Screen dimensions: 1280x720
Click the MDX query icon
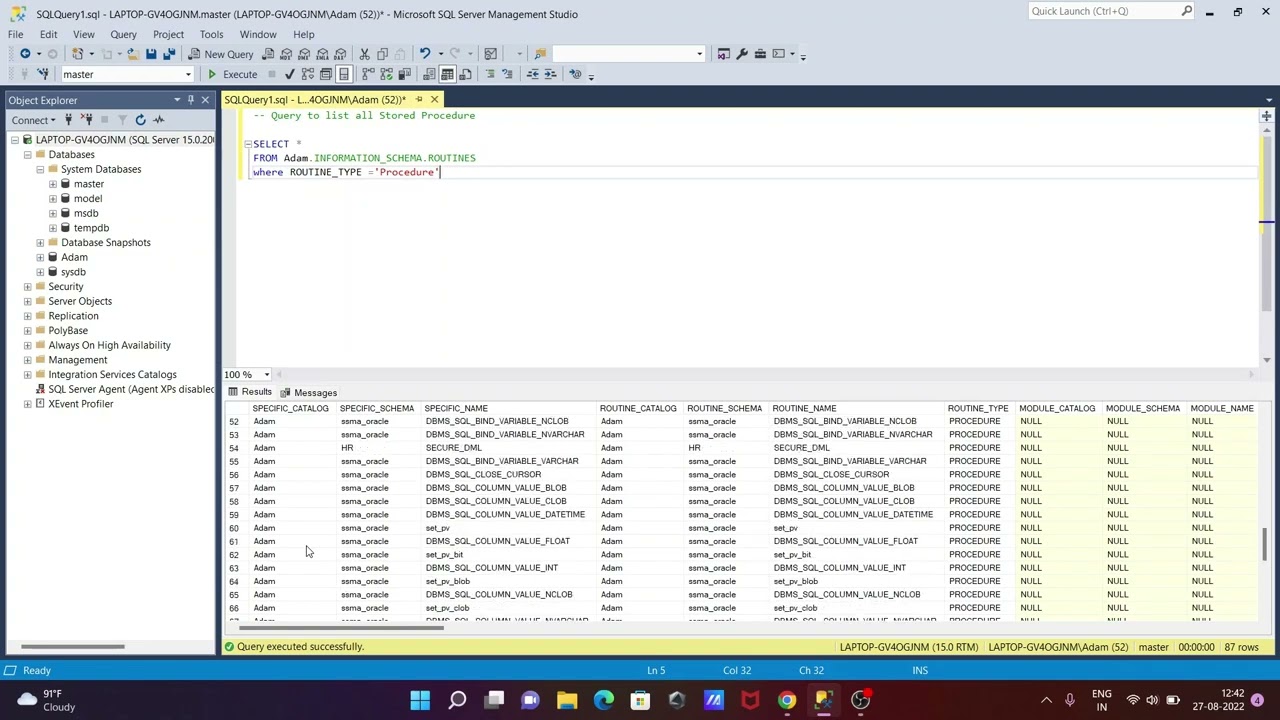coord(286,54)
